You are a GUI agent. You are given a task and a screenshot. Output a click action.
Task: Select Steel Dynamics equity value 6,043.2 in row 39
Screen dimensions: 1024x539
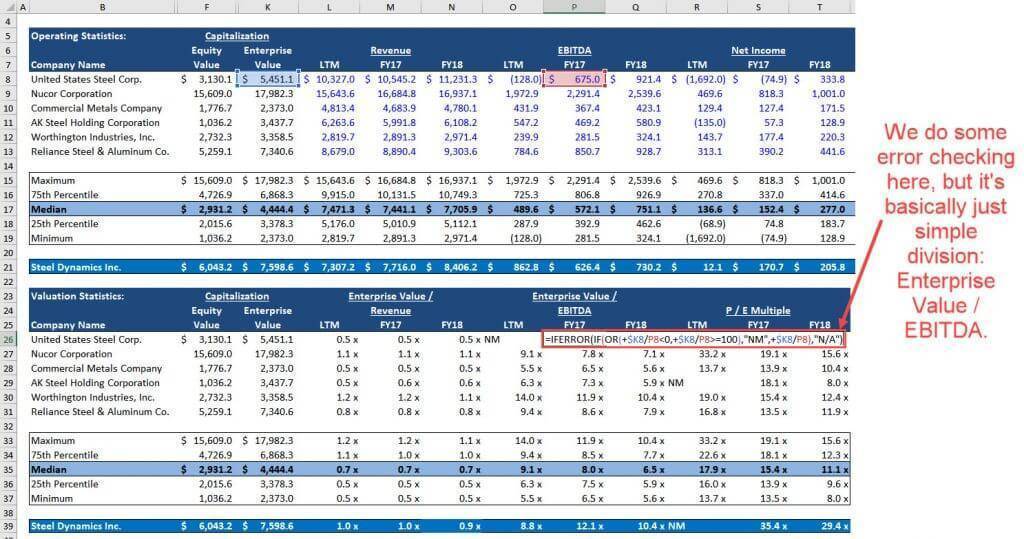pyautogui.click(x=206, y=526)
